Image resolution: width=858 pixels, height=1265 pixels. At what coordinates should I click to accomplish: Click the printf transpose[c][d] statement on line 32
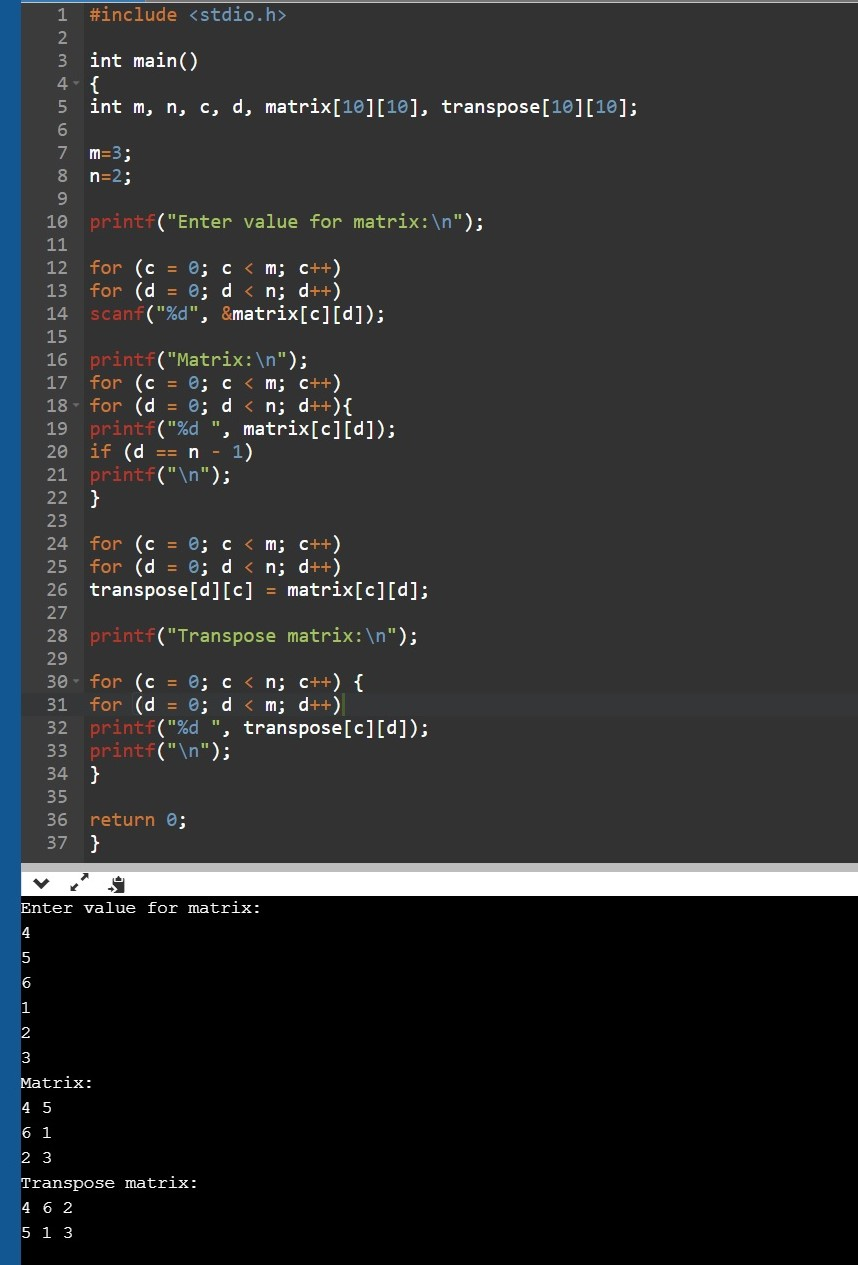pos(259,728)
